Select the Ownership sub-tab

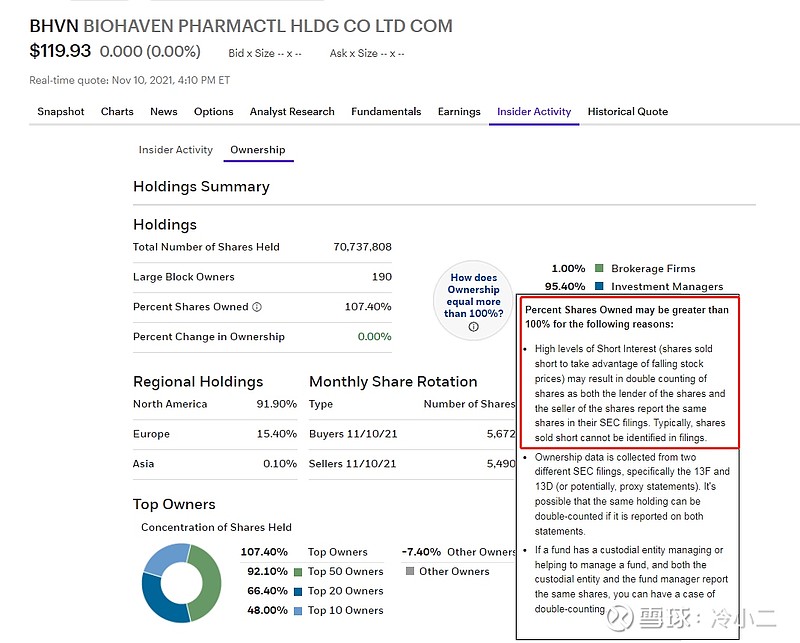[257, 150]
